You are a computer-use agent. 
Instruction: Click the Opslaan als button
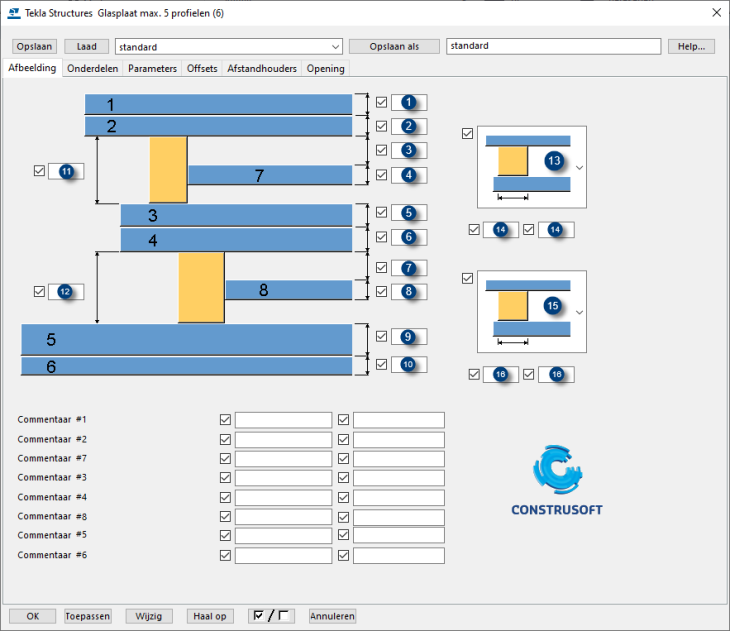[394, 47]
